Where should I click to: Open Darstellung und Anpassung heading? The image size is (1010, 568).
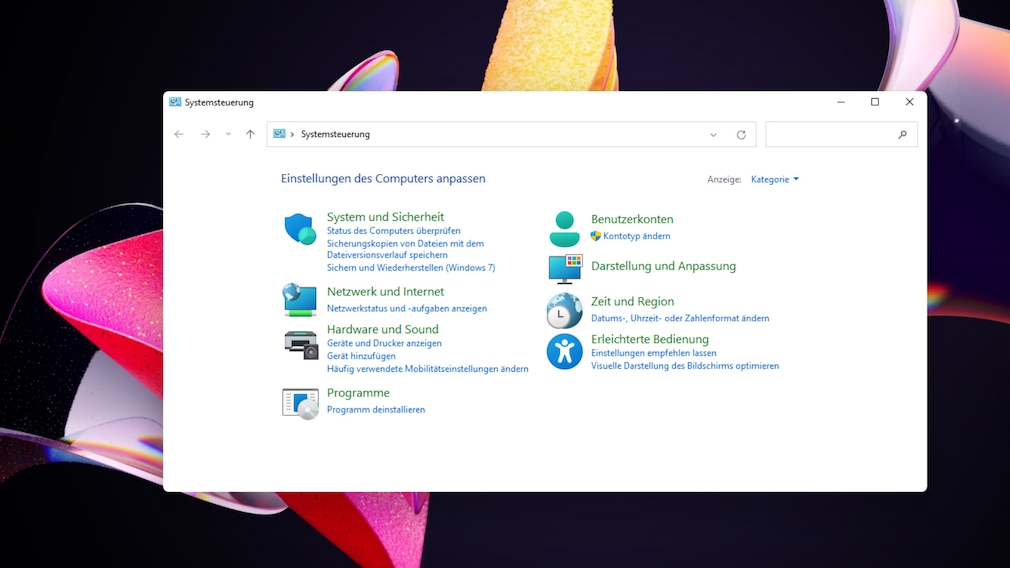tap(663, 266)
